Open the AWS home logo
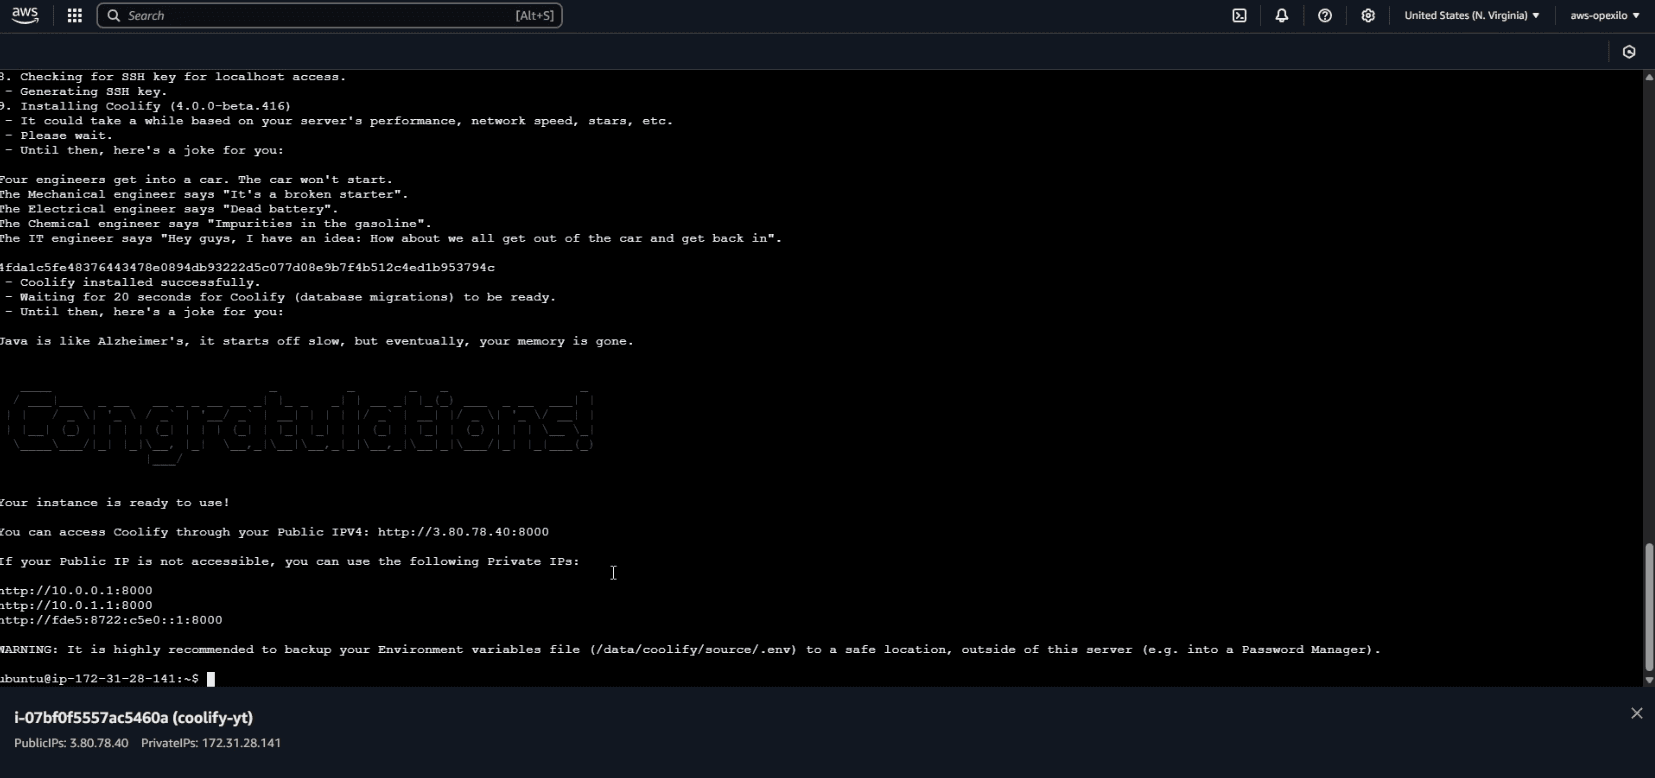The image size is (1655, 778). click(x=25, y=15)
